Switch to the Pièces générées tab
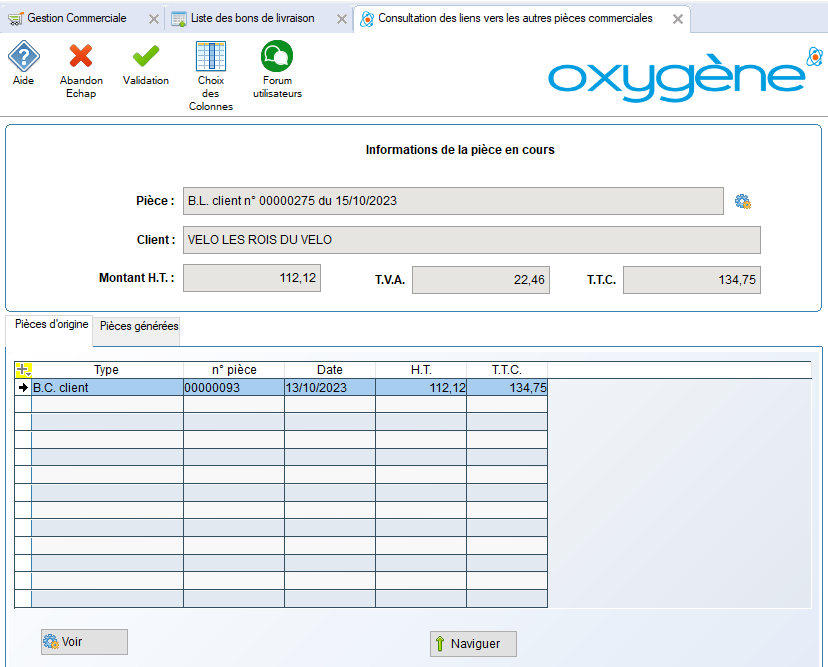828x667 pixels. [x=139, y=326]
